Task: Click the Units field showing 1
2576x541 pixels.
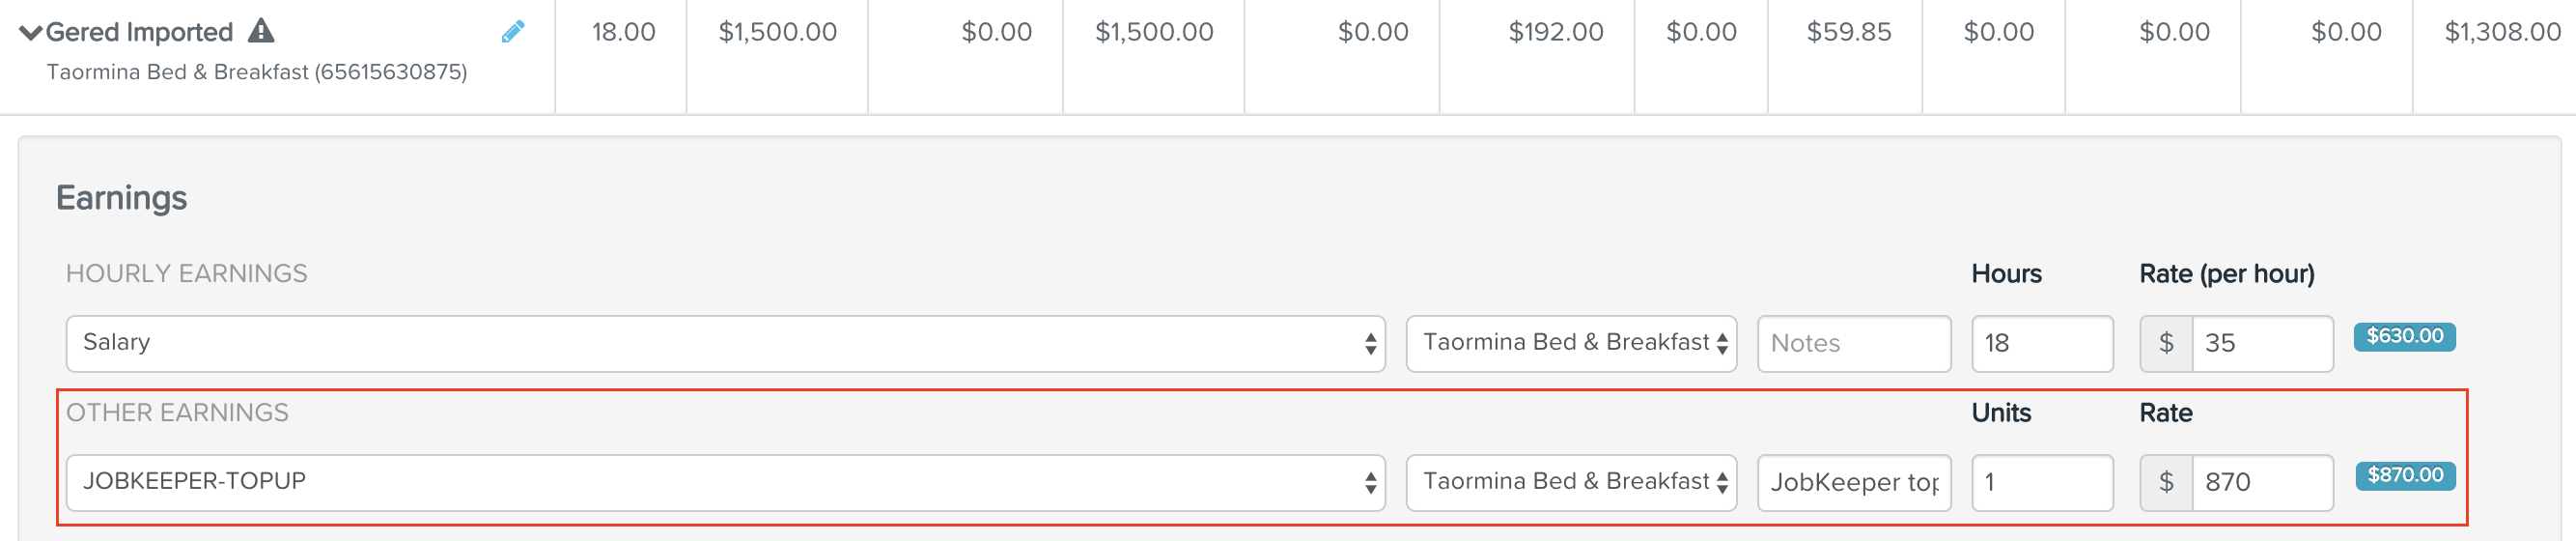Action: click(2042, 482)
